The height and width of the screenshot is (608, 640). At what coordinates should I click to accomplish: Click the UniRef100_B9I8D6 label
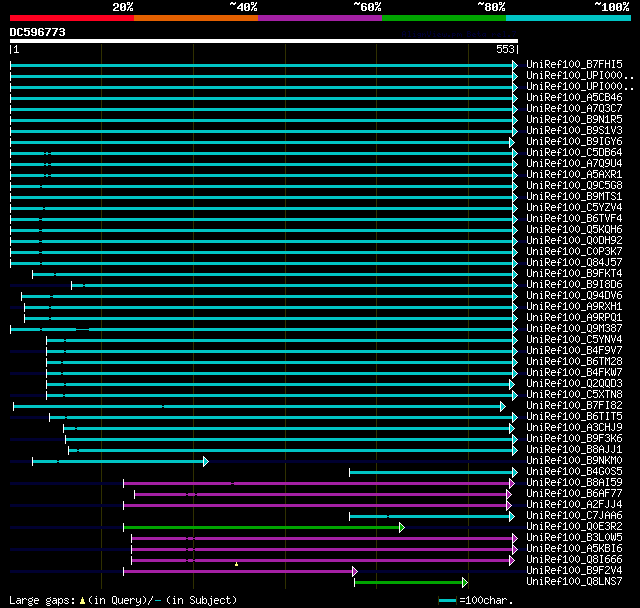(x=574, y=285)
